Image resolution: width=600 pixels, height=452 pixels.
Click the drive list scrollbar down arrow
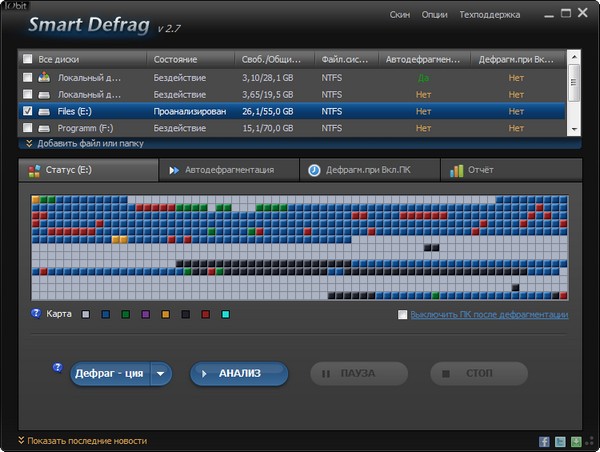point(573,129)
